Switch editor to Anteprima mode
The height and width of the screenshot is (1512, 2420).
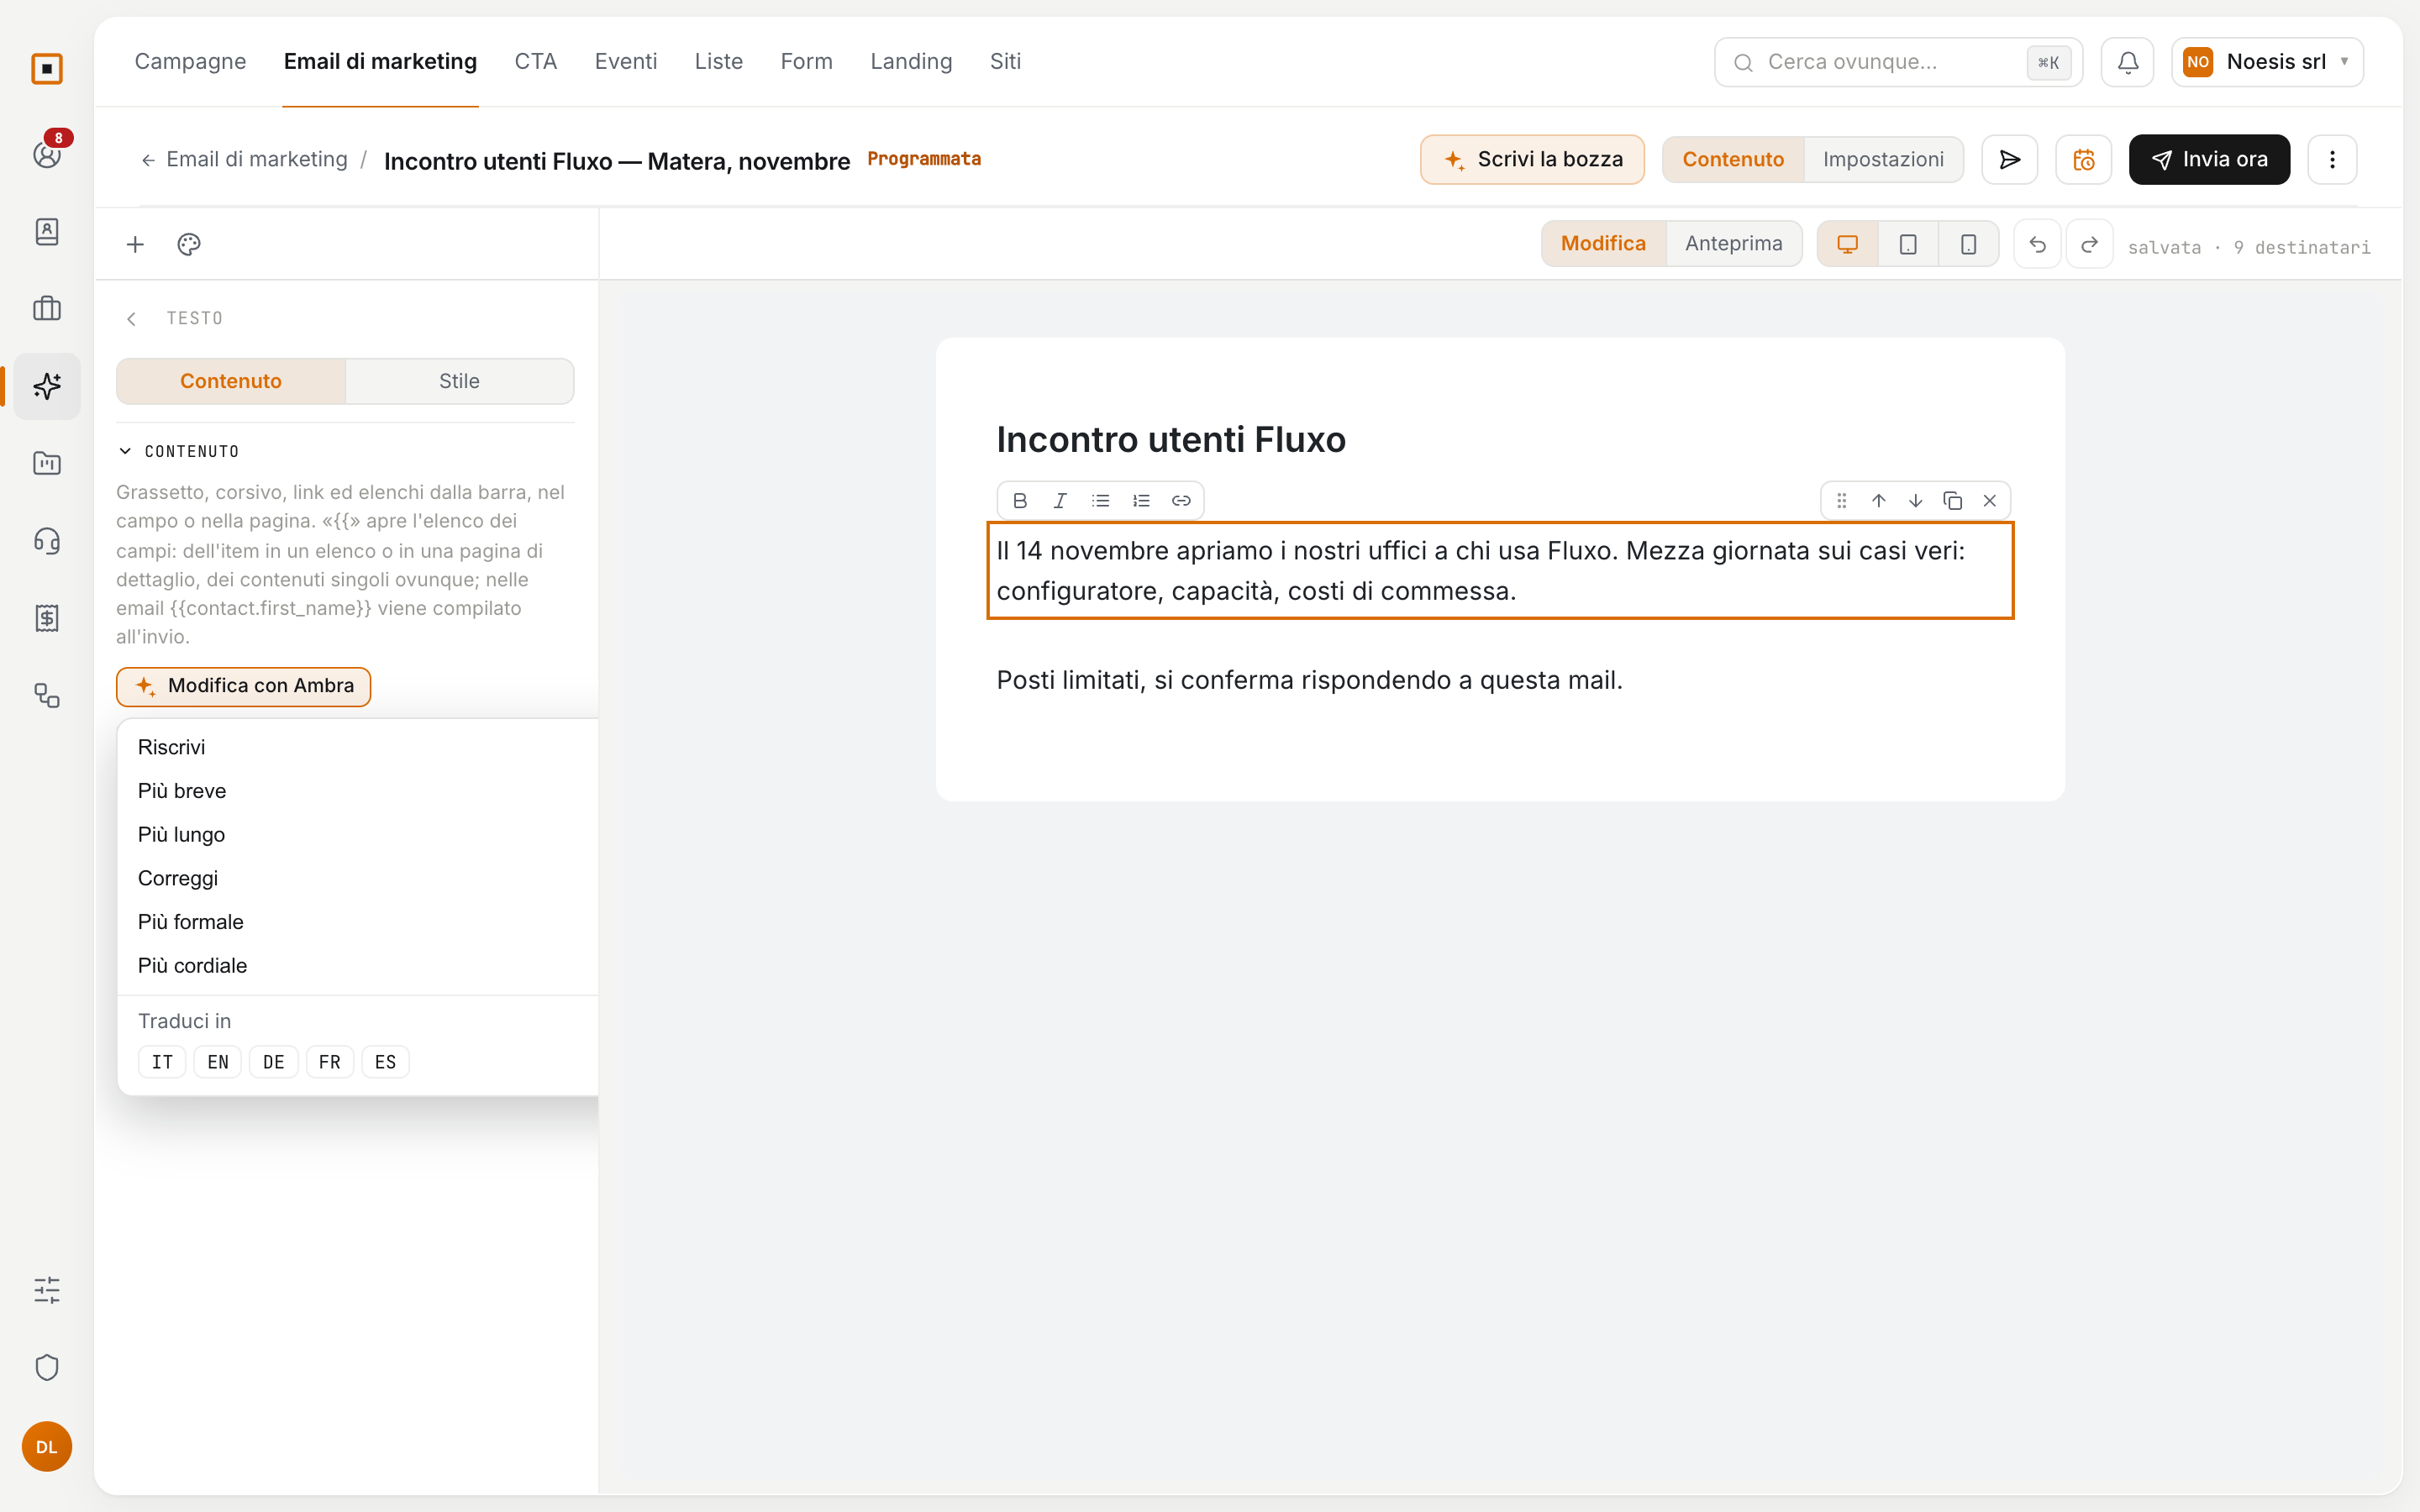click(x=1733, y=244)
